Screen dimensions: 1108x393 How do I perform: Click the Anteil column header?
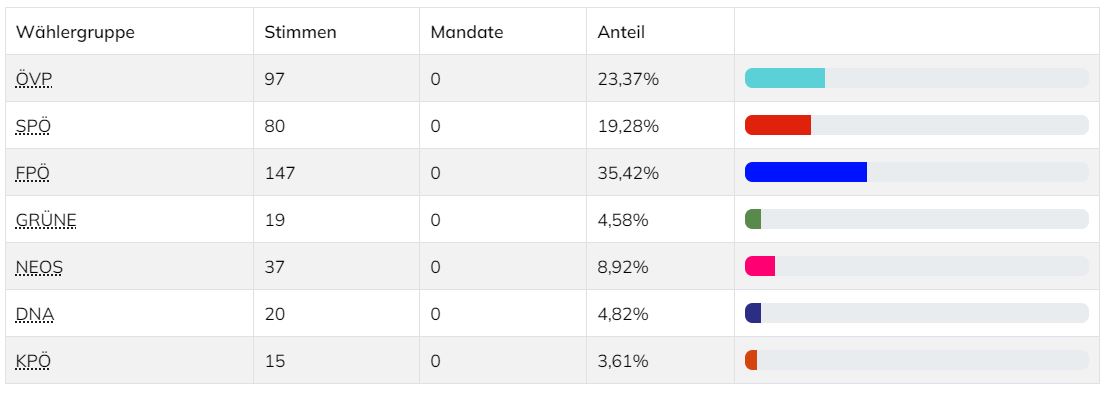621,32
